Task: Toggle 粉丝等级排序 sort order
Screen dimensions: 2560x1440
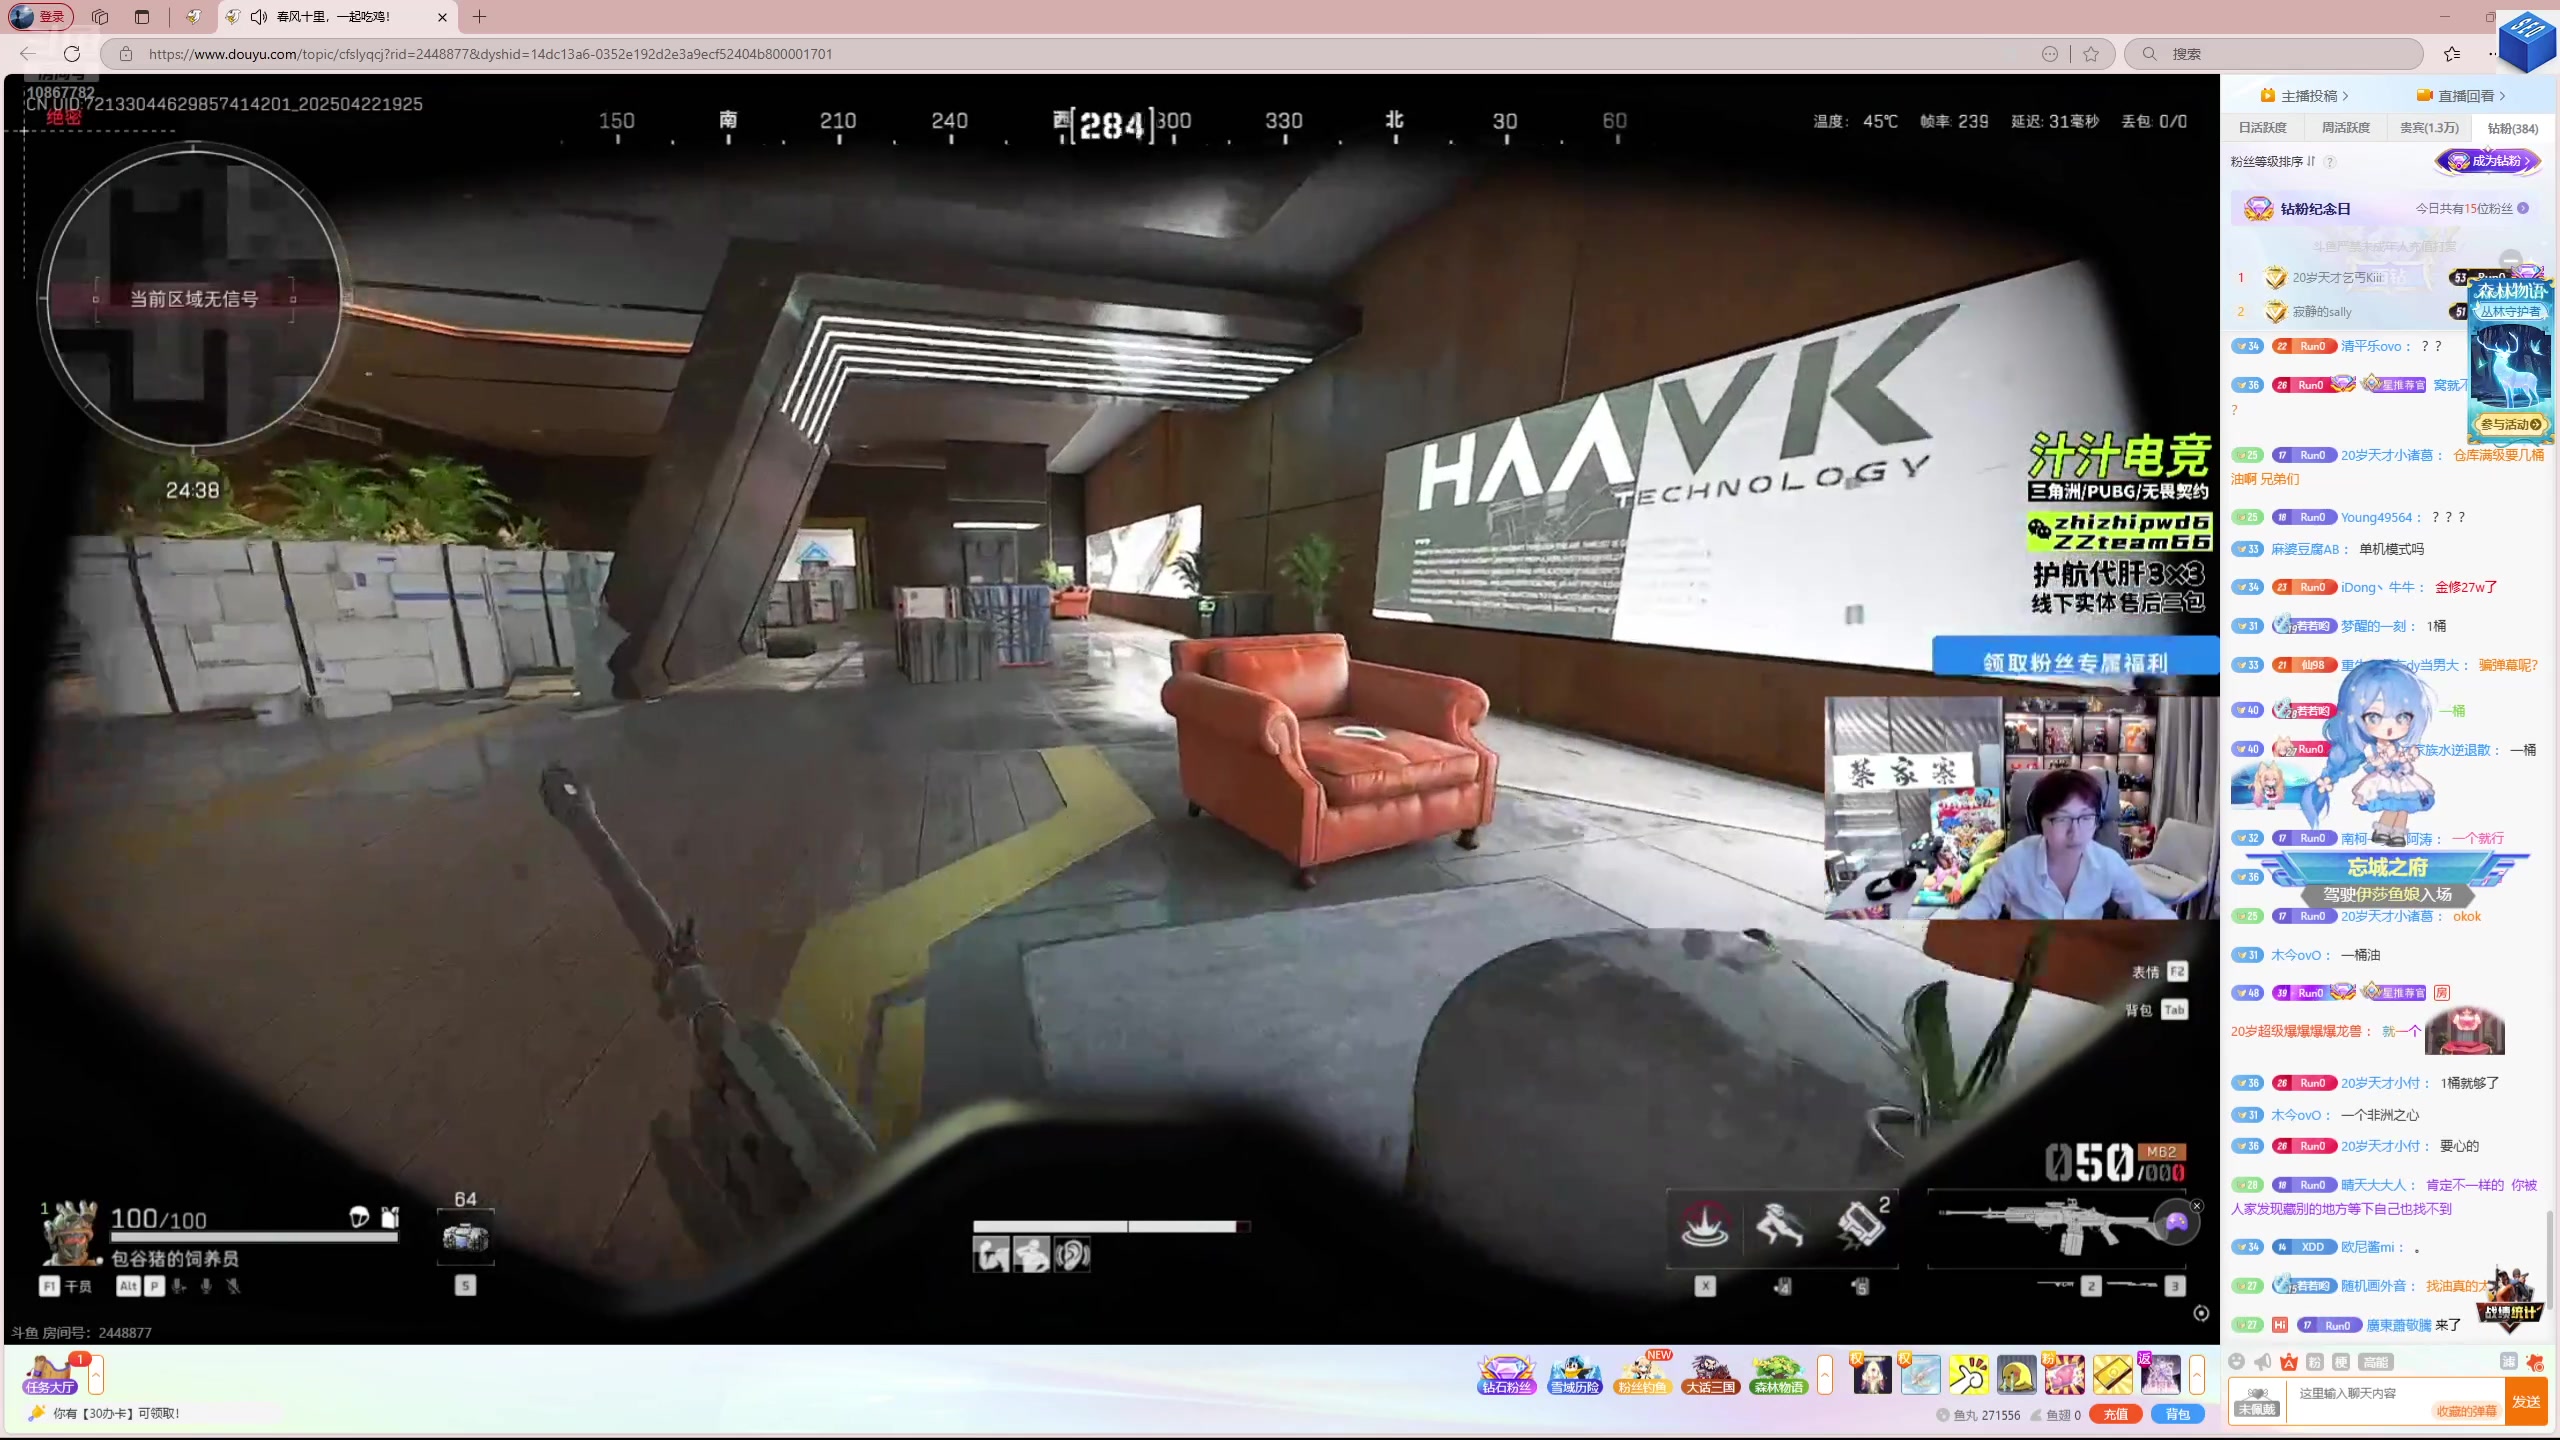Action: [2273, 162]
